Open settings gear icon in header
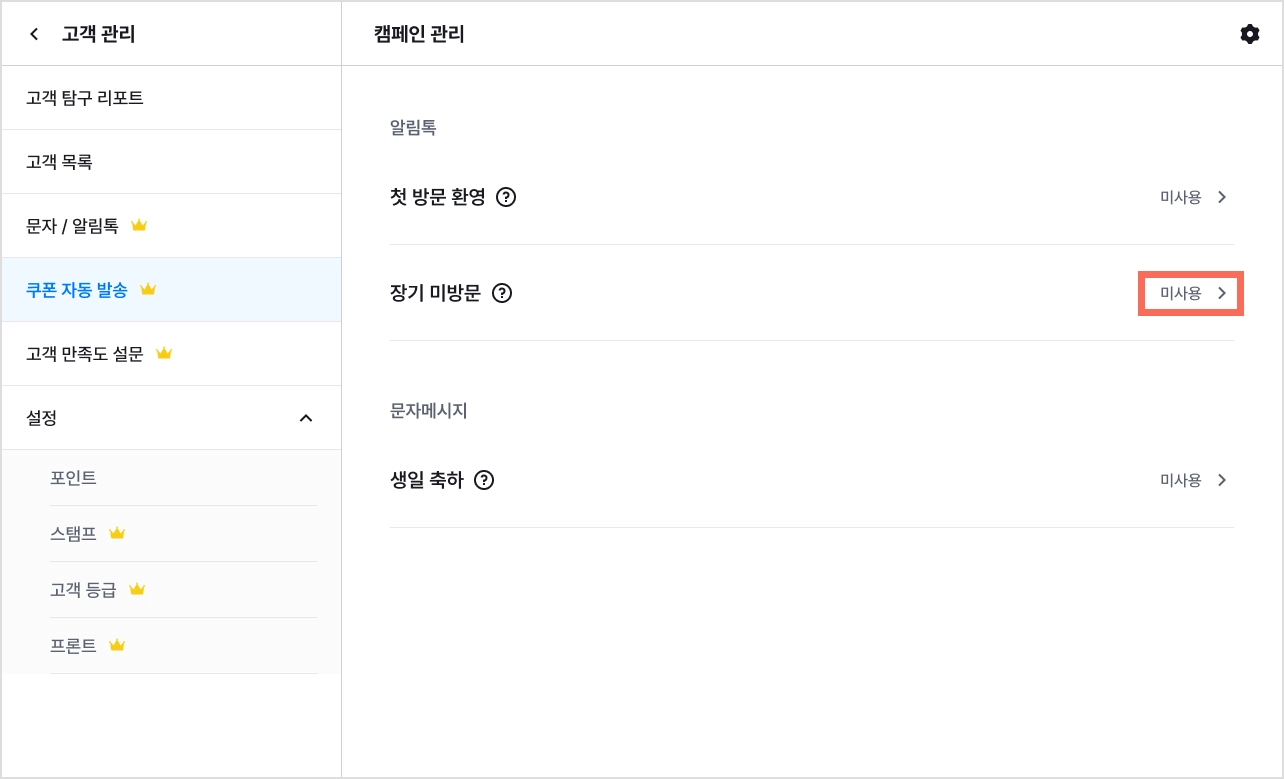This screenshot has width=1284, height=779. (1249, 34)
